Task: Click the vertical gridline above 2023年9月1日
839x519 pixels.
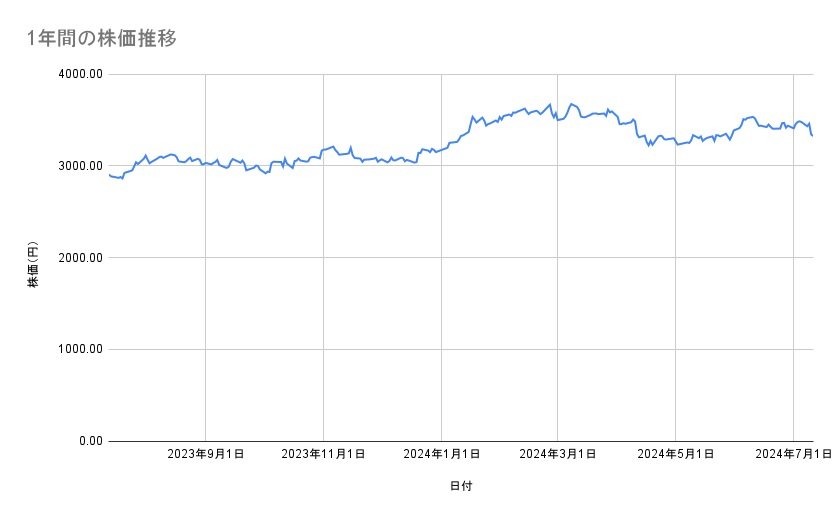Action: click(x=206, y=300)
